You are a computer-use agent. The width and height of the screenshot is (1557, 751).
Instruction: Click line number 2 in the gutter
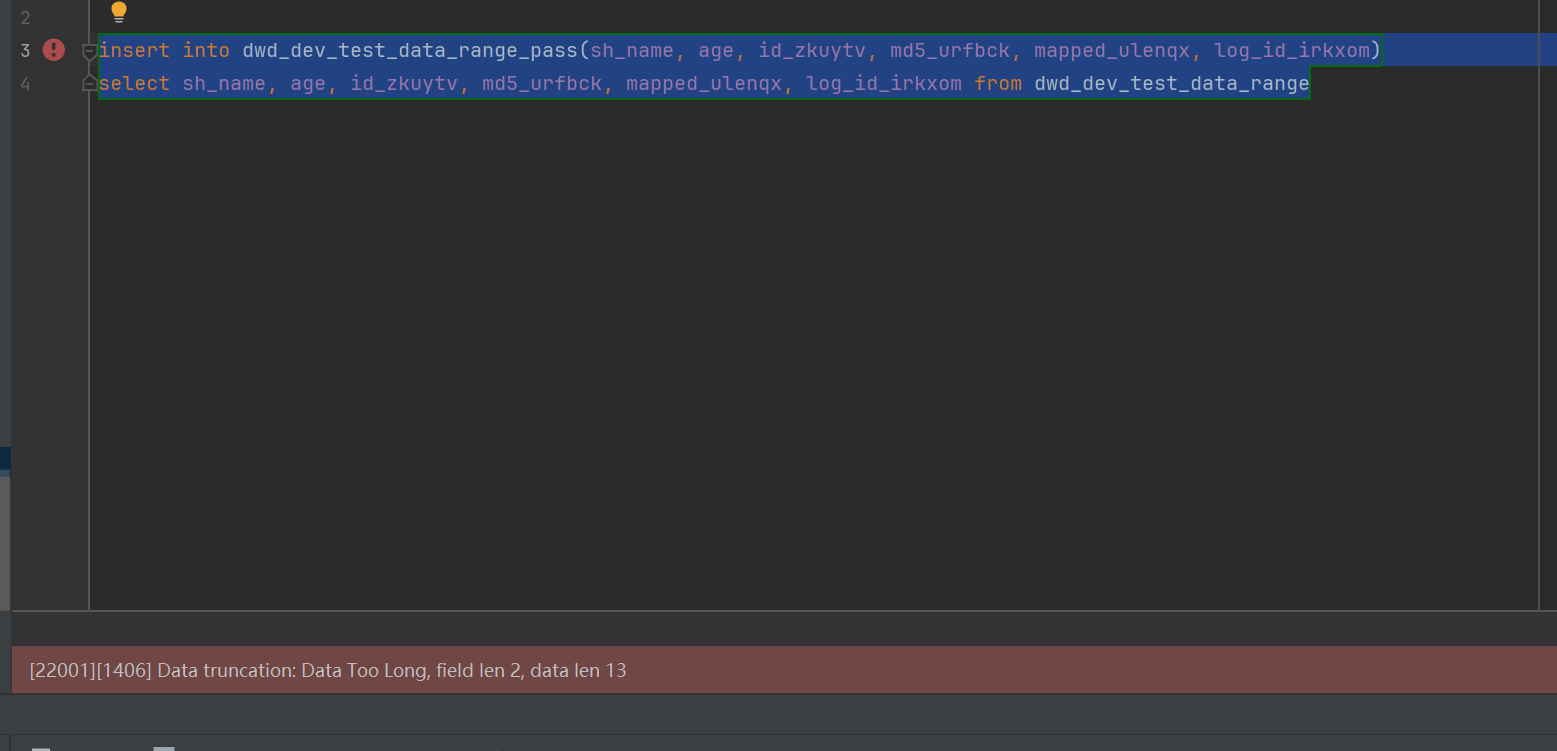tap(25, 17)
